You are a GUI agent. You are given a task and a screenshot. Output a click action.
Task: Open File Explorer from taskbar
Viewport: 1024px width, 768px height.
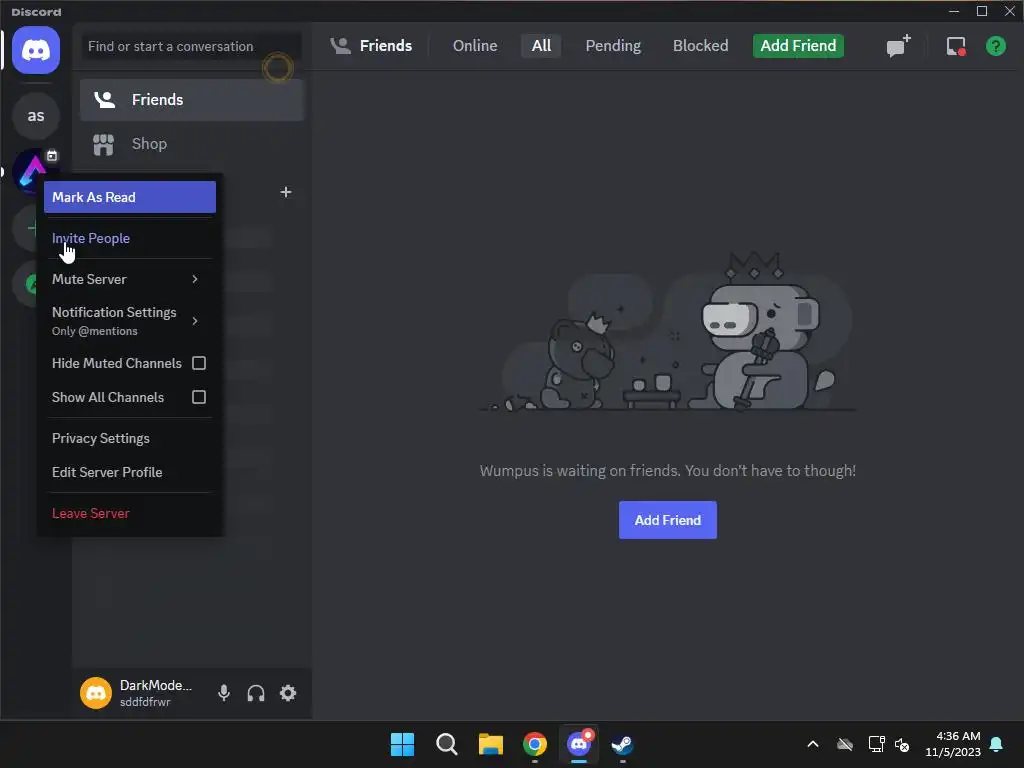coord(490,744)
